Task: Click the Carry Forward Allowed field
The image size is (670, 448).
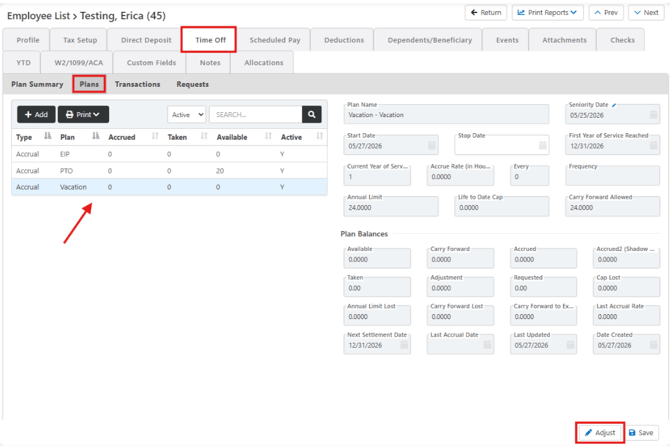Action: pyautogui.click(x=612, y=207)
